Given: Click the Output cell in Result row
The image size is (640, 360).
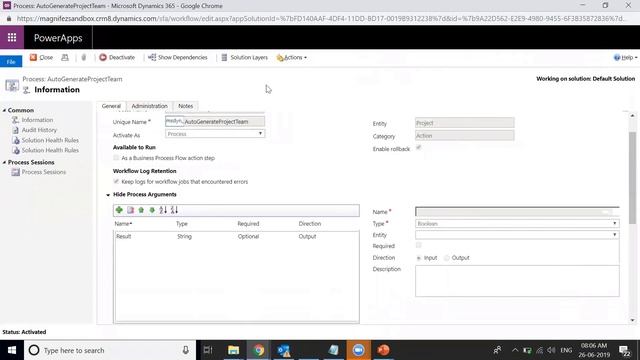Looking at the screenshot, I should (x=307, y=236).
